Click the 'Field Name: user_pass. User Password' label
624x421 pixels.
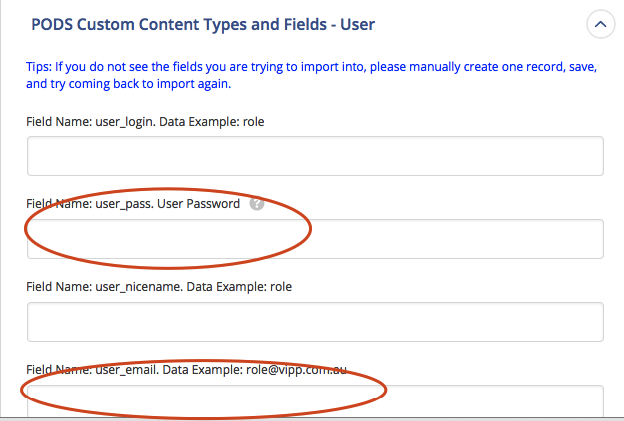coord(133,204)
